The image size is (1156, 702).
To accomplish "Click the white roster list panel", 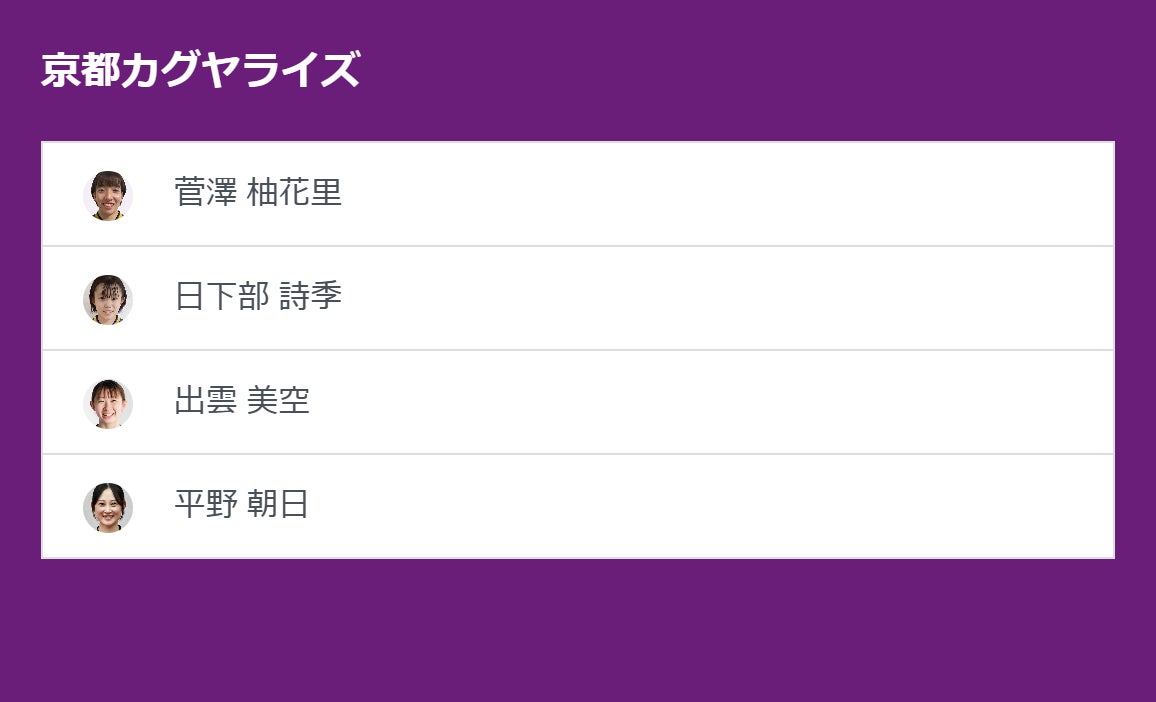I will click(x=800, y=350).
